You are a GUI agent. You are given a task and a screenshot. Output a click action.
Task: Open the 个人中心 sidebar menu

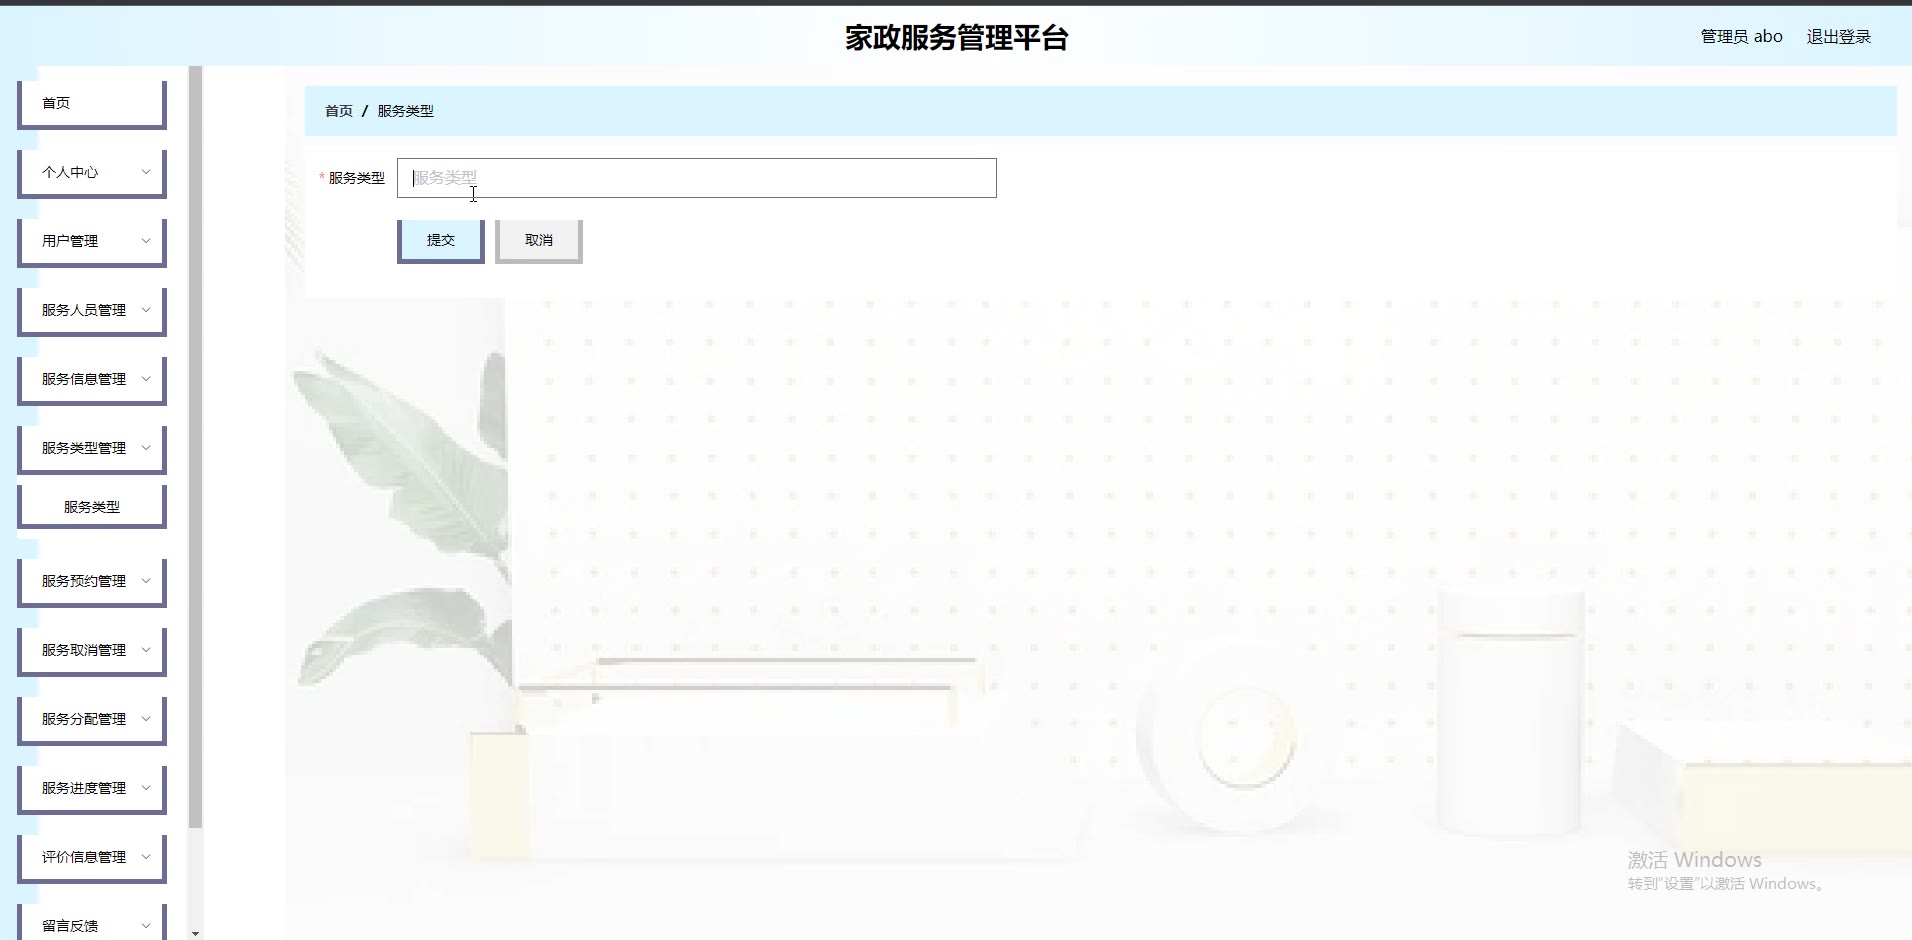point(92,173)
